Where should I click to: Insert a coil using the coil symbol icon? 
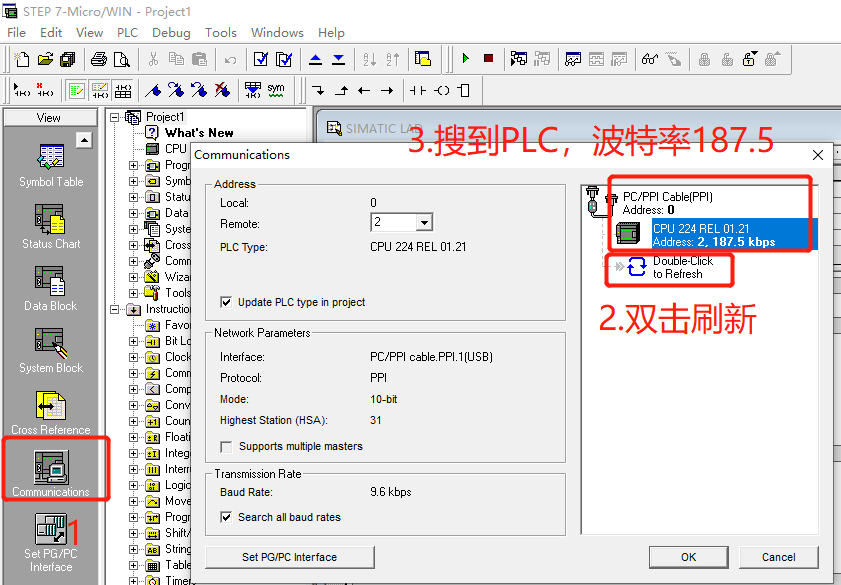click(441, 91)
